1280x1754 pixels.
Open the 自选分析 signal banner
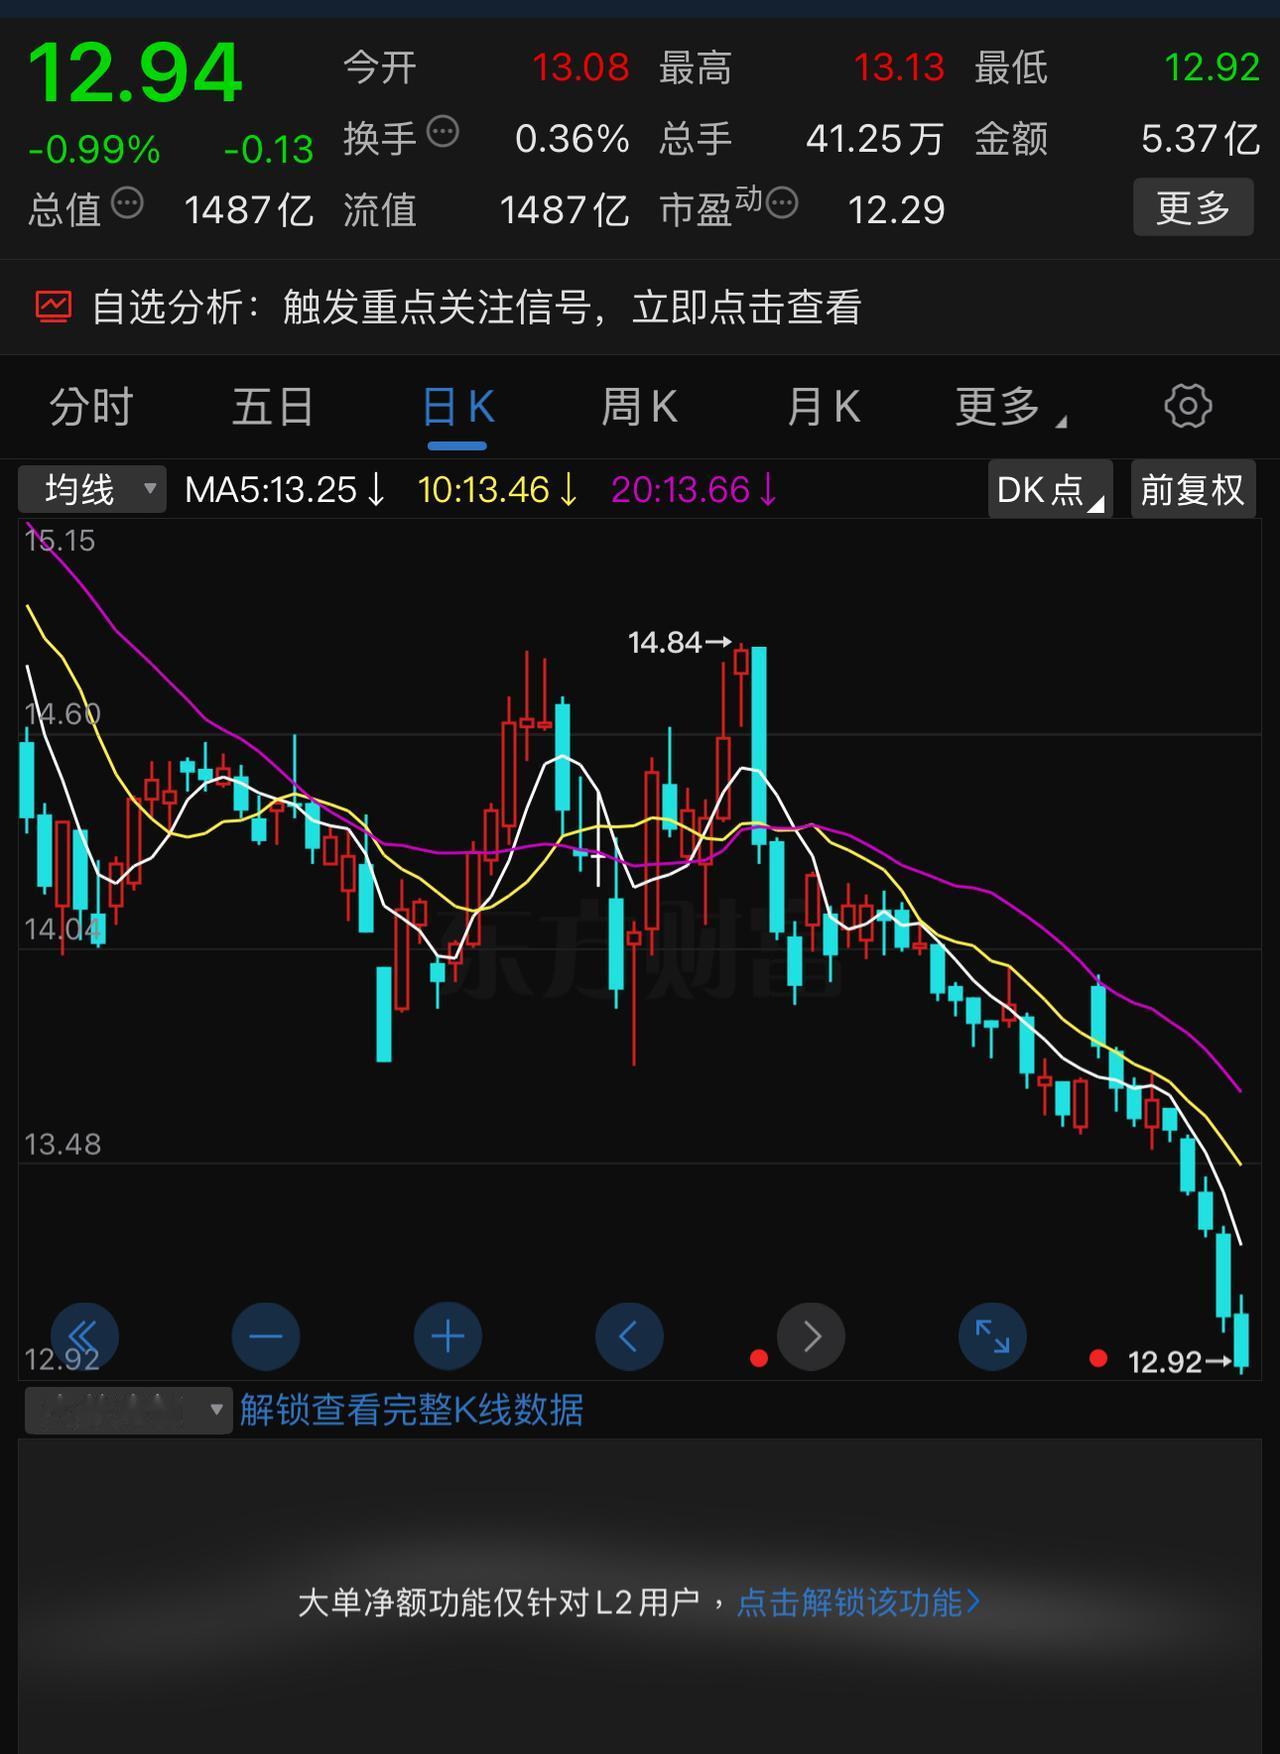coord(640,307)
